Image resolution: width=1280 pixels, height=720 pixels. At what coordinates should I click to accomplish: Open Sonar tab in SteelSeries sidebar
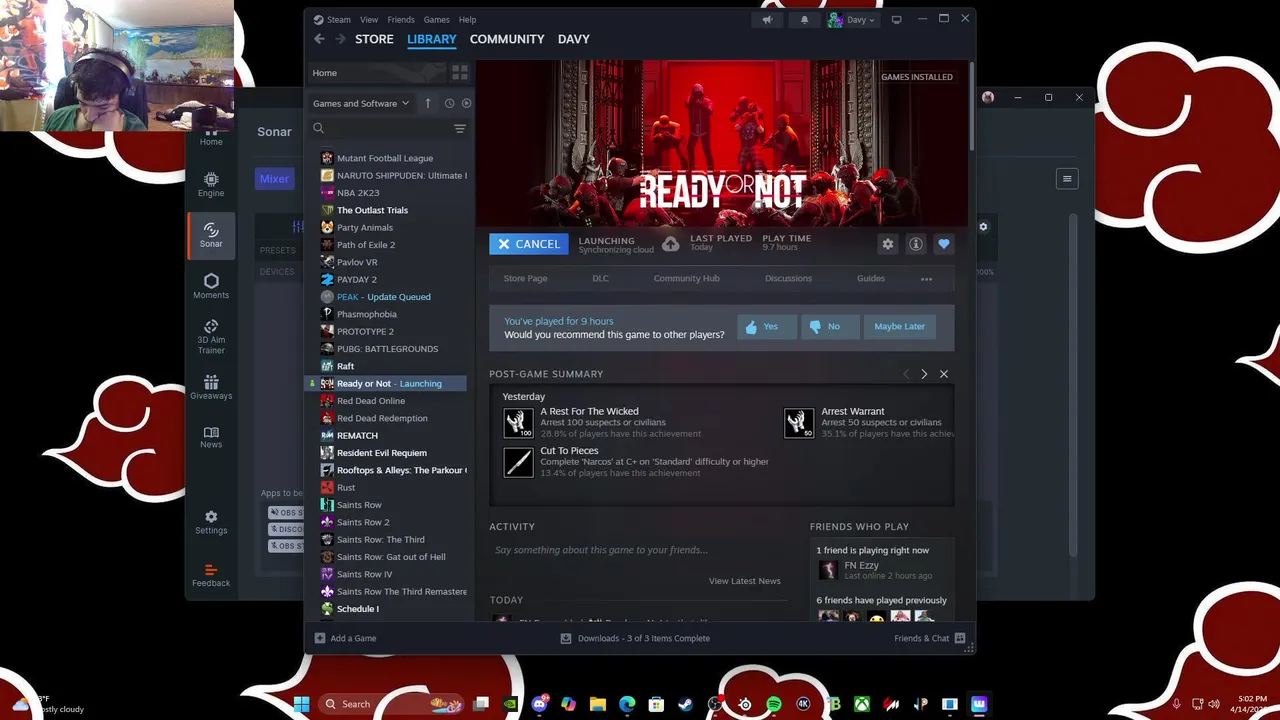(x=211, y=235)
